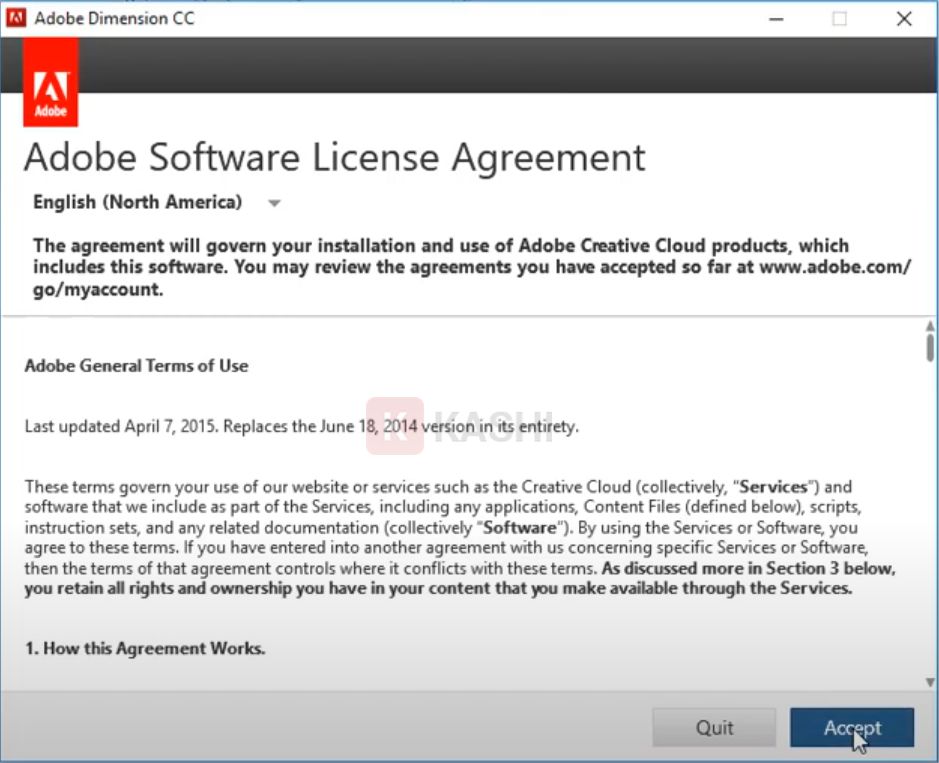Maximize the Adobe Dimension CC installer window
Image resolution: width=939 pixels, height=763 pixels.
pyautogui.click(x=839, y=18)
